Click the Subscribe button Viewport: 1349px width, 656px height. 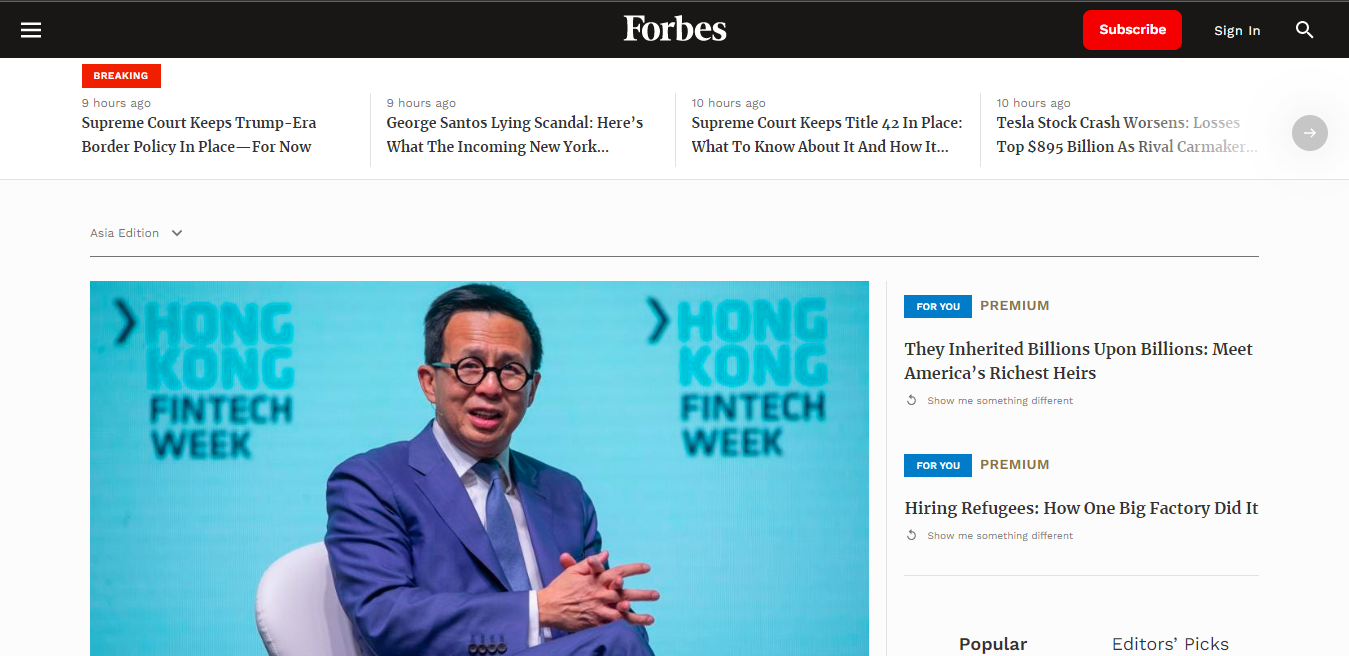1132,30
